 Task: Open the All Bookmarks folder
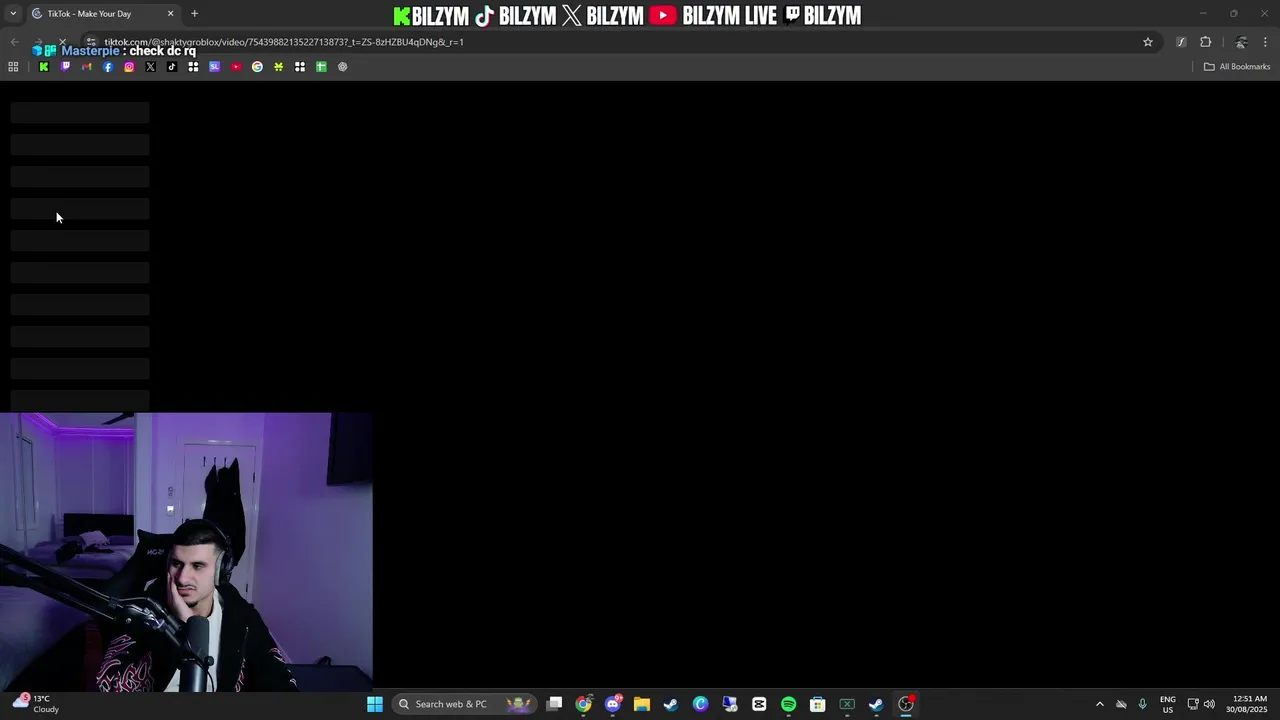click(1237, 67)
